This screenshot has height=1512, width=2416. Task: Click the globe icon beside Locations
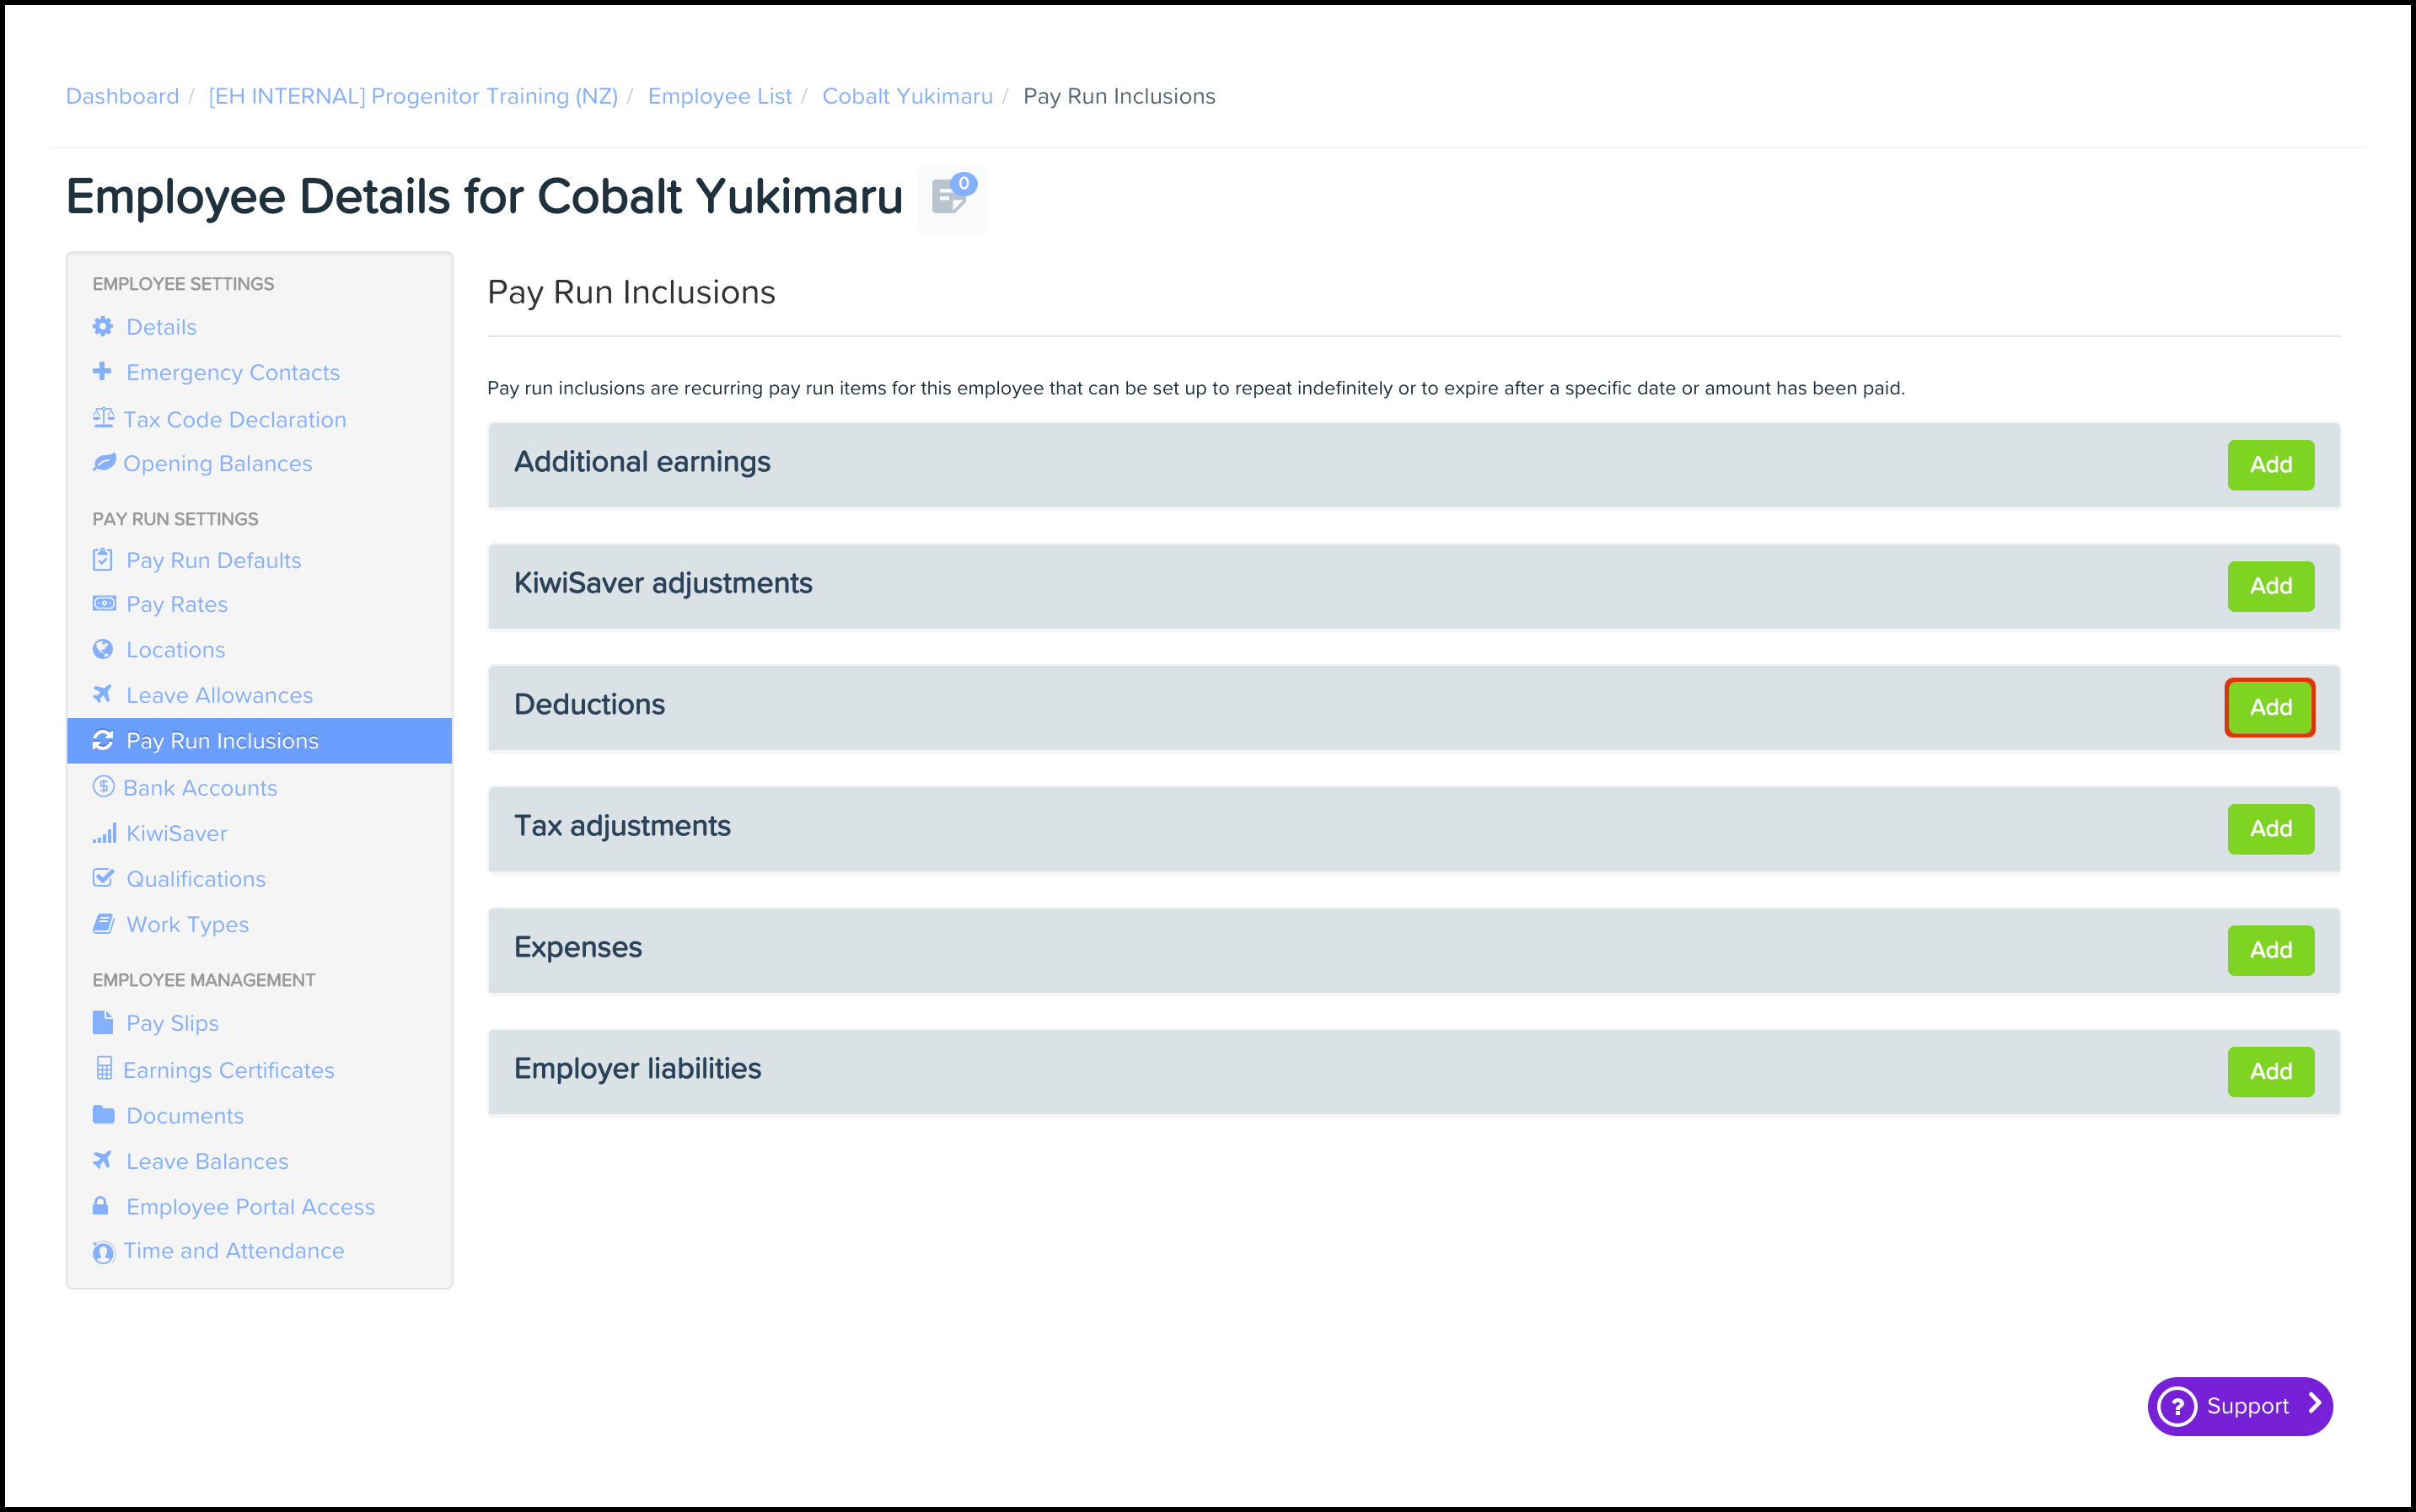tap(103, 649)
